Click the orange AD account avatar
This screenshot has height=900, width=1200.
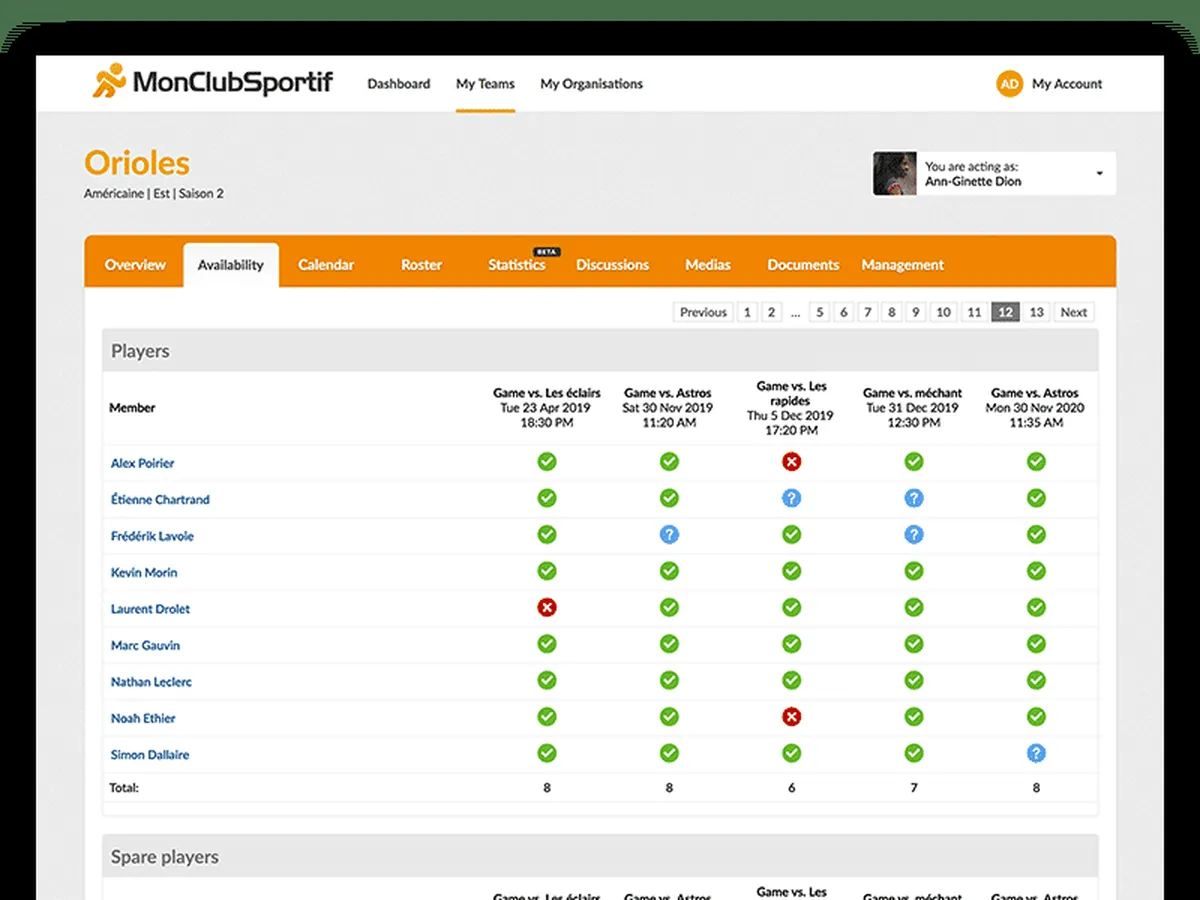pos(1009,84)
